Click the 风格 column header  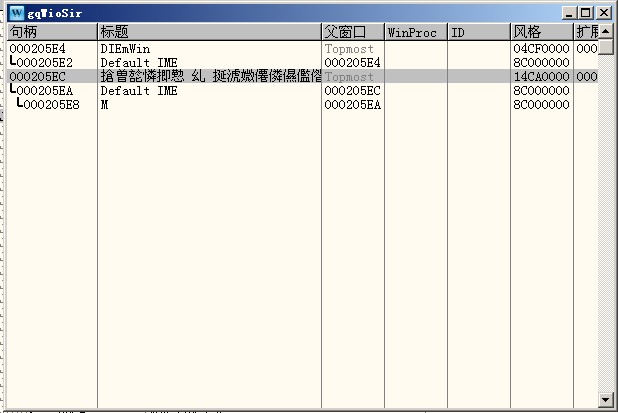click(x=541, y=32)
